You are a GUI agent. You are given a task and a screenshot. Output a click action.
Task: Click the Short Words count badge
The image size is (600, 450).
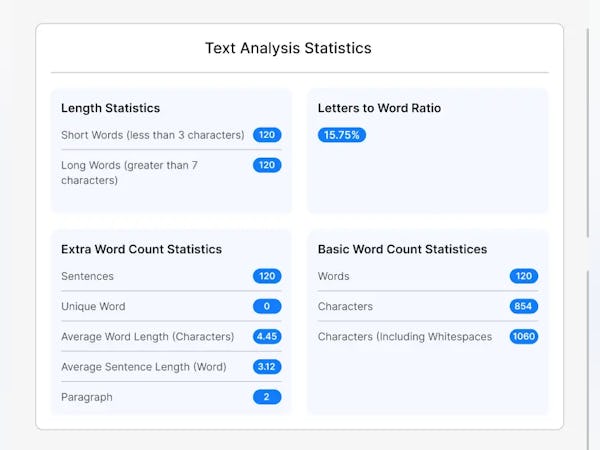click(x=267, y=135)
